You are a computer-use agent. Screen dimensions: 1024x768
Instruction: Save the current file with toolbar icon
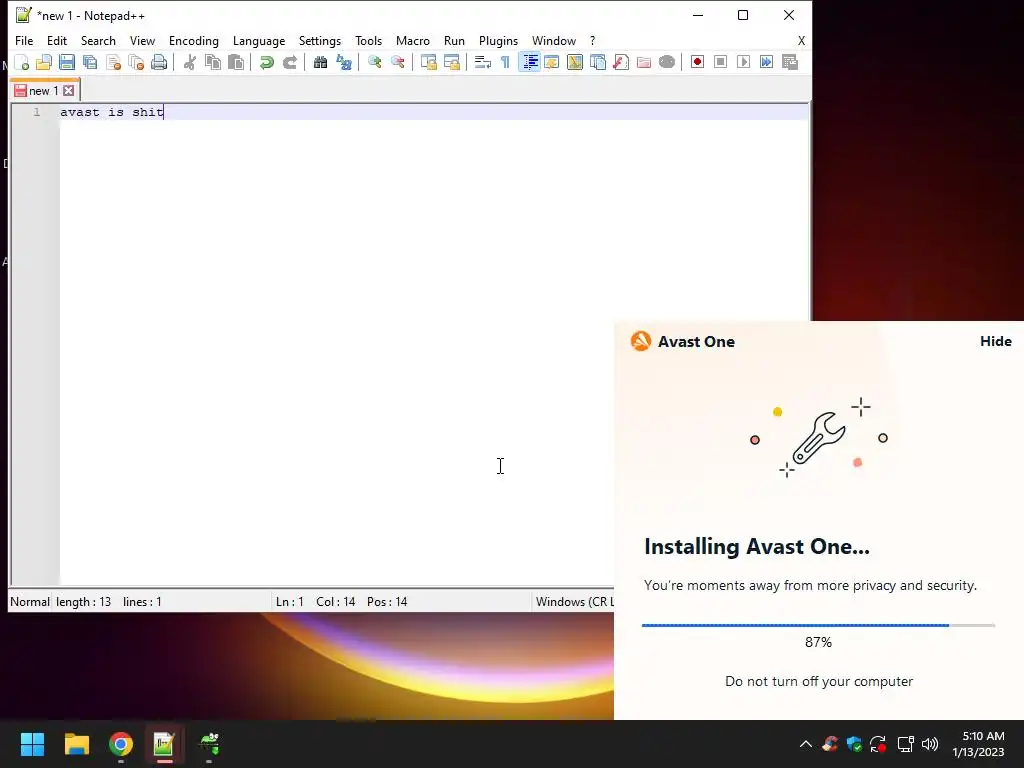point(67,62)
